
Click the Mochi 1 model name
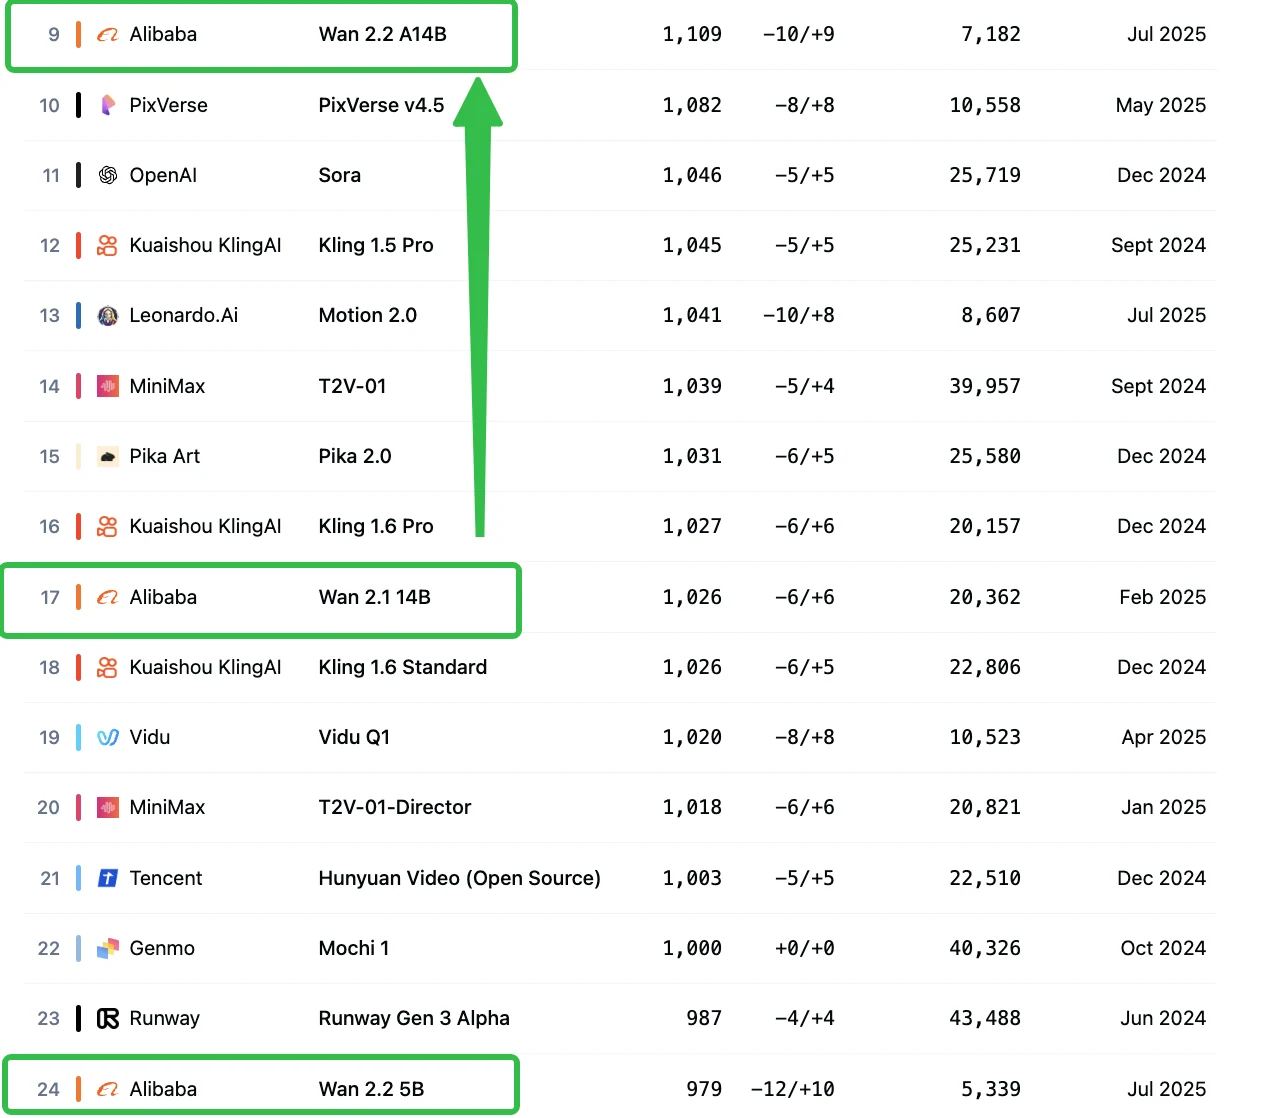pyautogui.click(x=354, y=948)
